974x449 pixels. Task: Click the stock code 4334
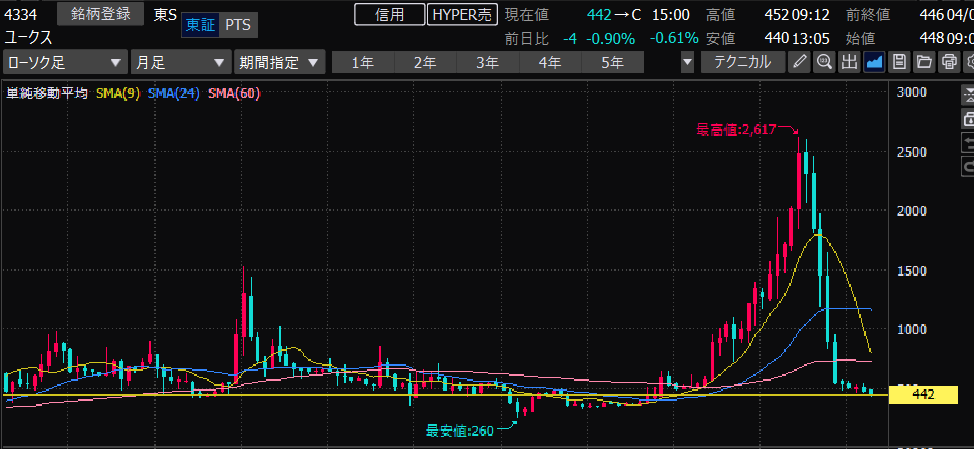(x=20, y=13)
